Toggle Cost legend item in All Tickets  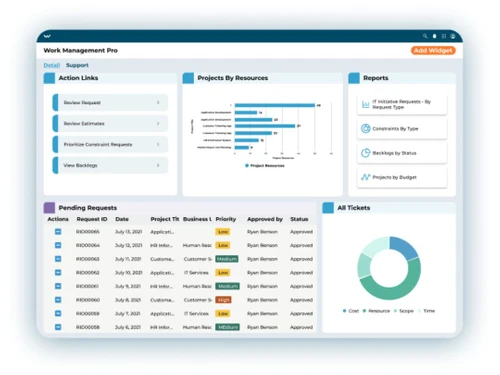click(351, 311)
